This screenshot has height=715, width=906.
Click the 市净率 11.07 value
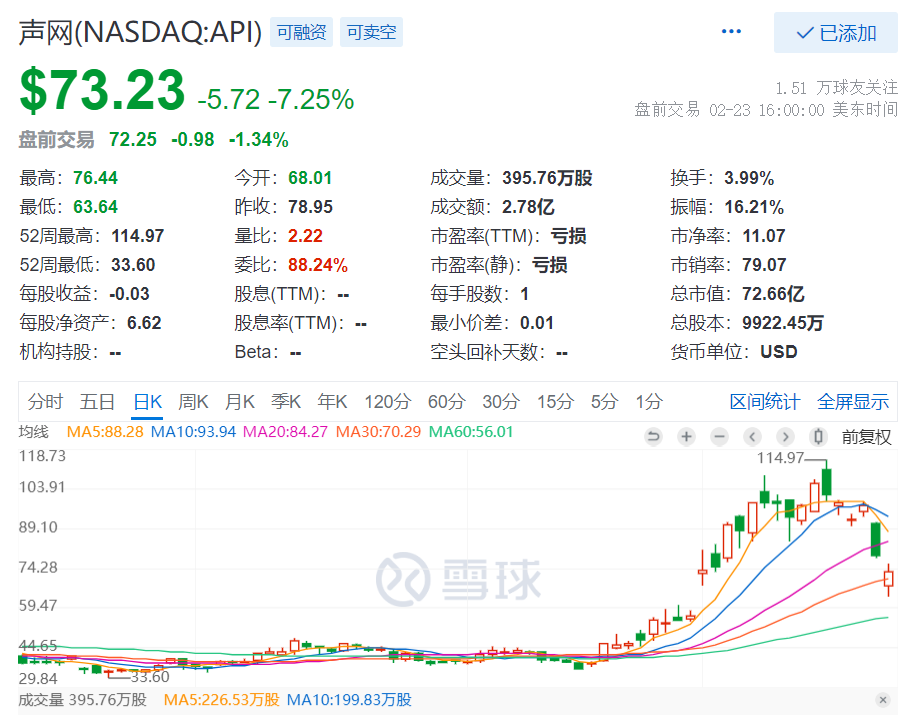coord(764,236)
